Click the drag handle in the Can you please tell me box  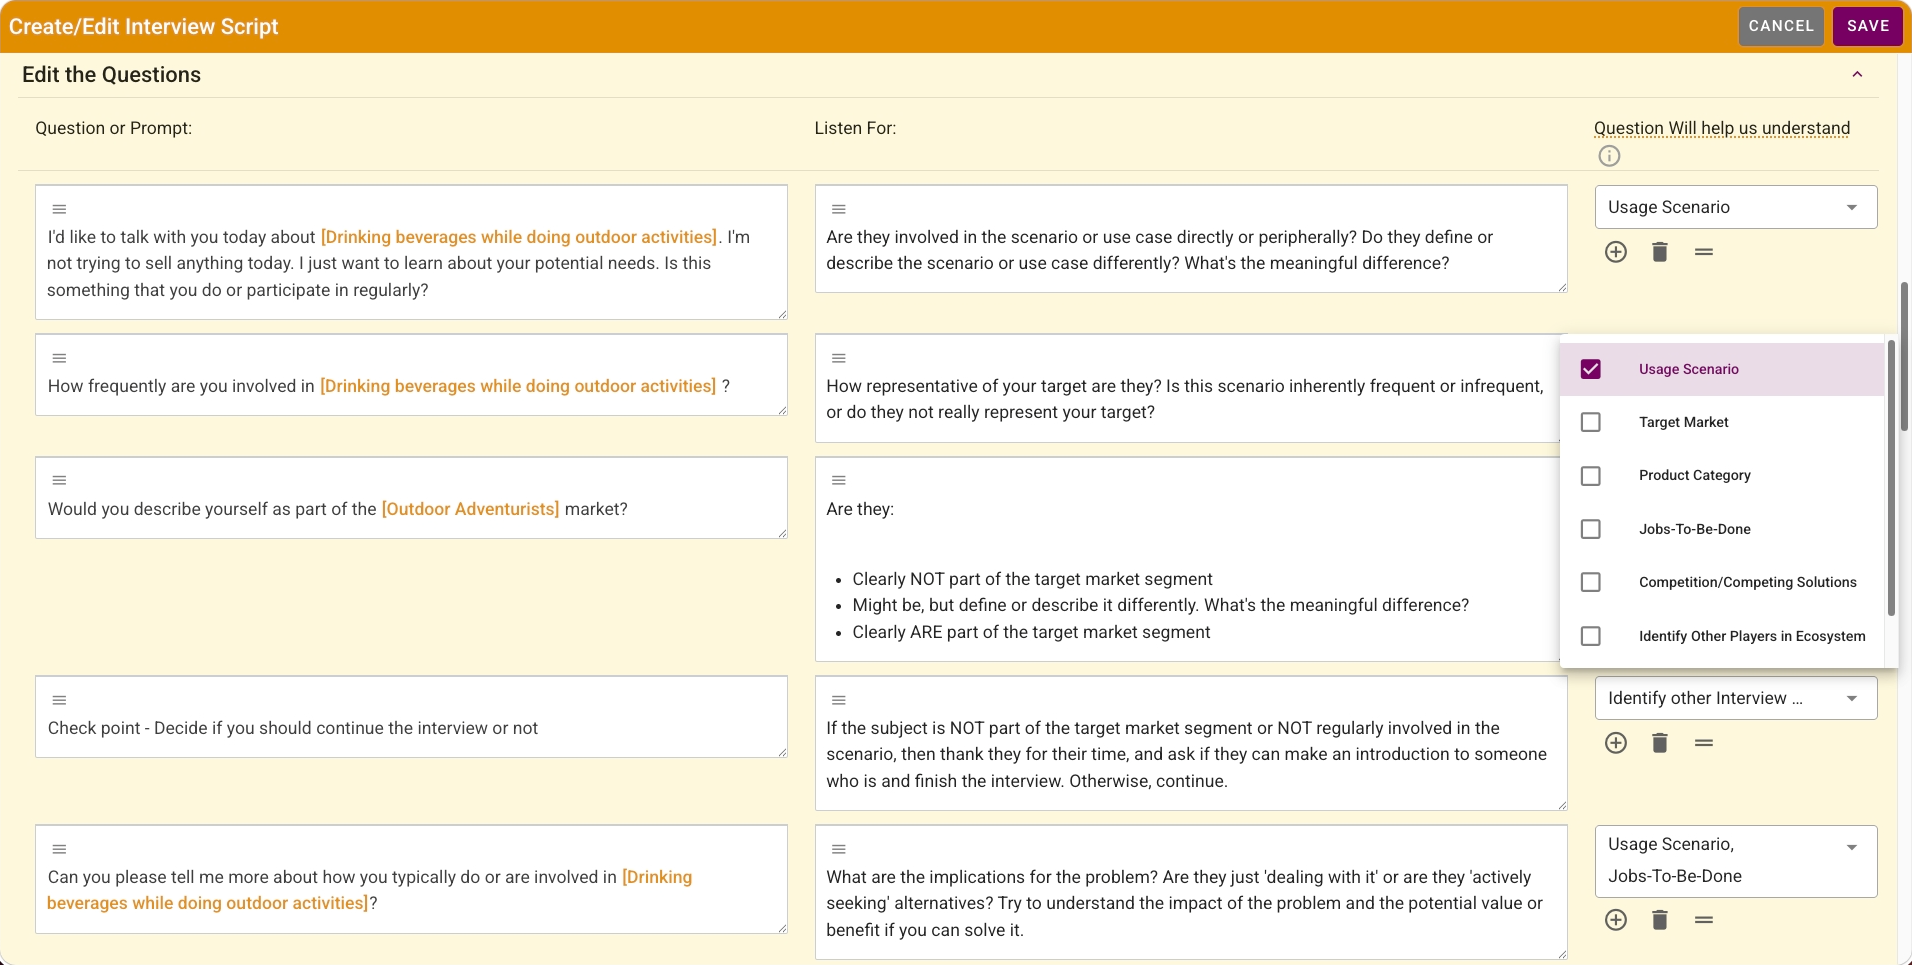pos(59,849)
